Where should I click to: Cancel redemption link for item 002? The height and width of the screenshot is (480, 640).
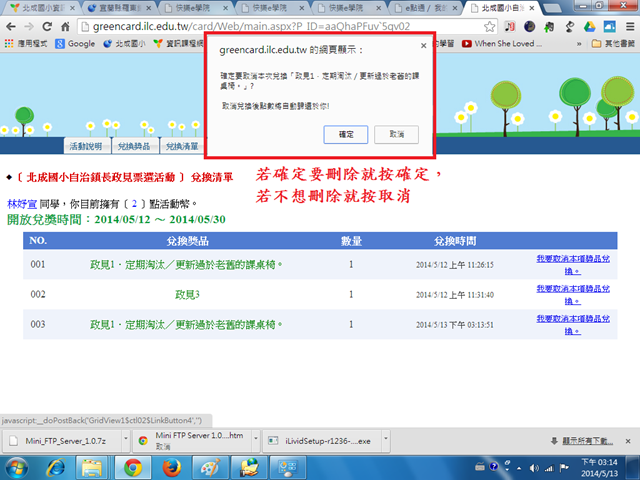tap(572, 294)
